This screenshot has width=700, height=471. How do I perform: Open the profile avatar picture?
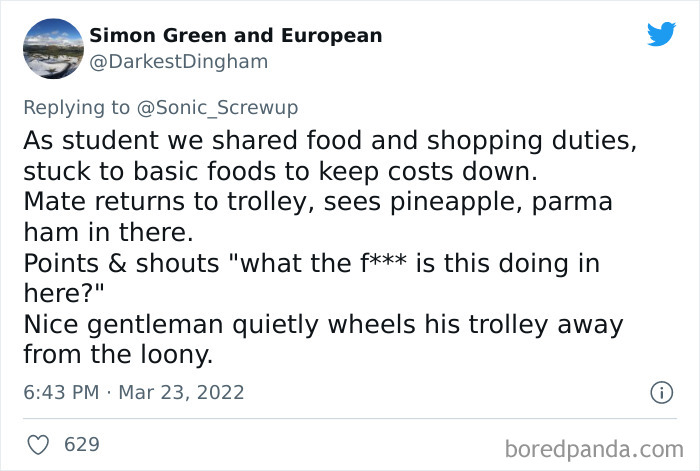coord(51,48)
